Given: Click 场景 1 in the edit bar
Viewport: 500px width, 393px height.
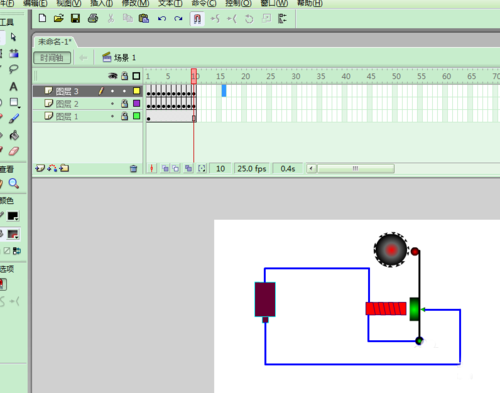Looking at the screenshot, I should (x=119, y=58).
